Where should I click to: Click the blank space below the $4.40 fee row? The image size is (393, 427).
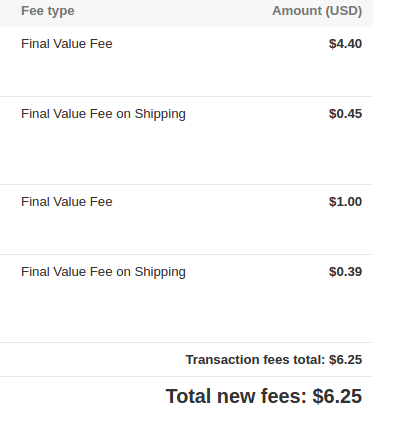pos(186,75)
